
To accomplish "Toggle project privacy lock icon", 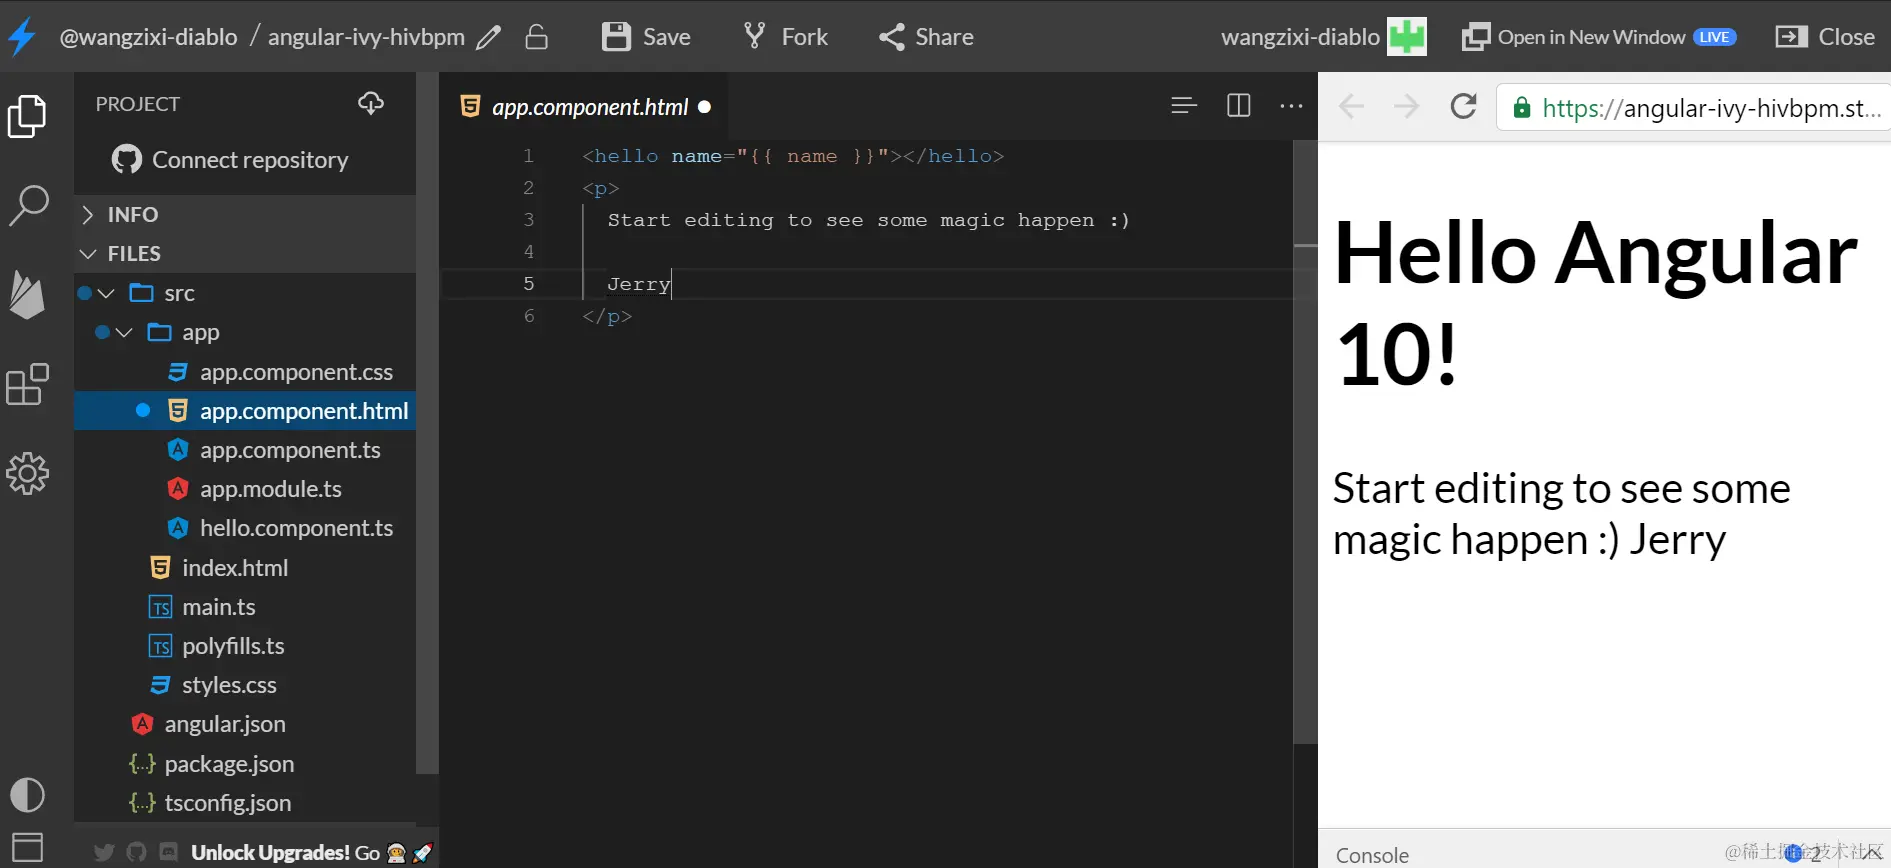I will pos(537,37).
